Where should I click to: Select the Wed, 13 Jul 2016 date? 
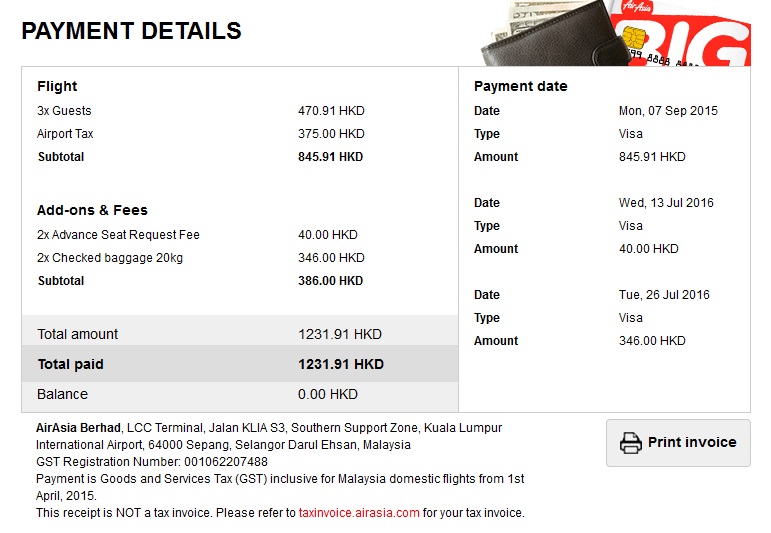pyautogui.click(x=666, y=203)
